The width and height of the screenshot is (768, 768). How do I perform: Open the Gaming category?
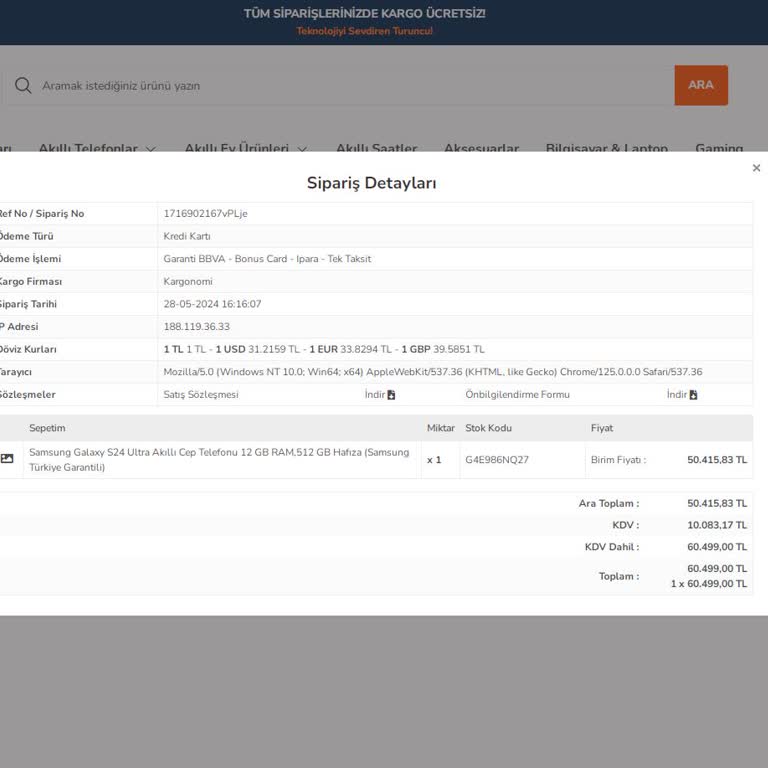pyautogui.click(x=719, y=149)
